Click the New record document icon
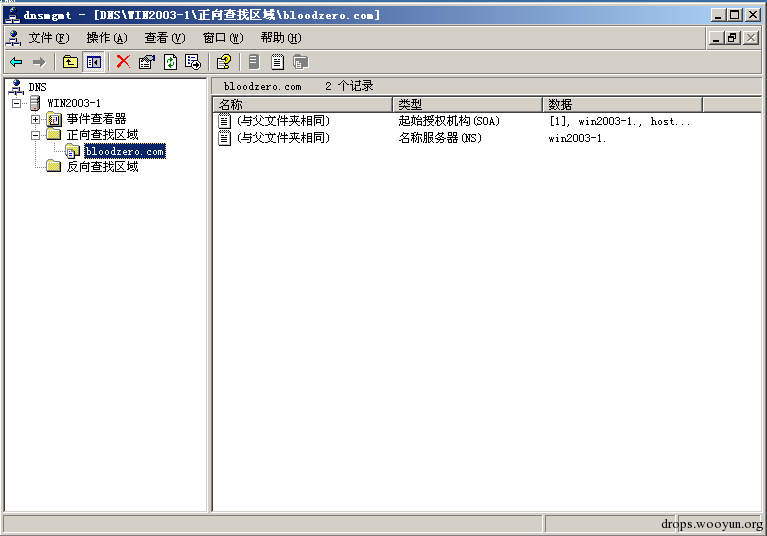The height and width of the screenshot is (536, 767). pyautogui.click(x=277, y=62)
